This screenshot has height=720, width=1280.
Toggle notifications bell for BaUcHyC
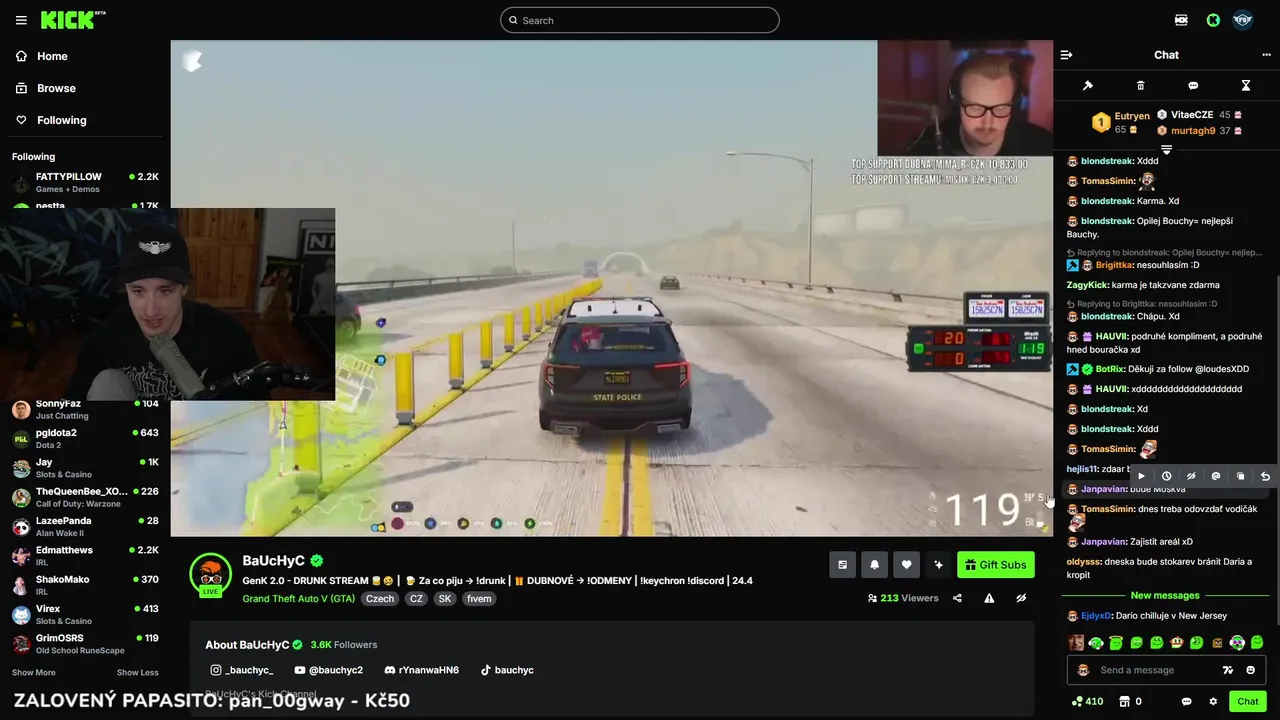pyautogui.click(x=874, y=565)
